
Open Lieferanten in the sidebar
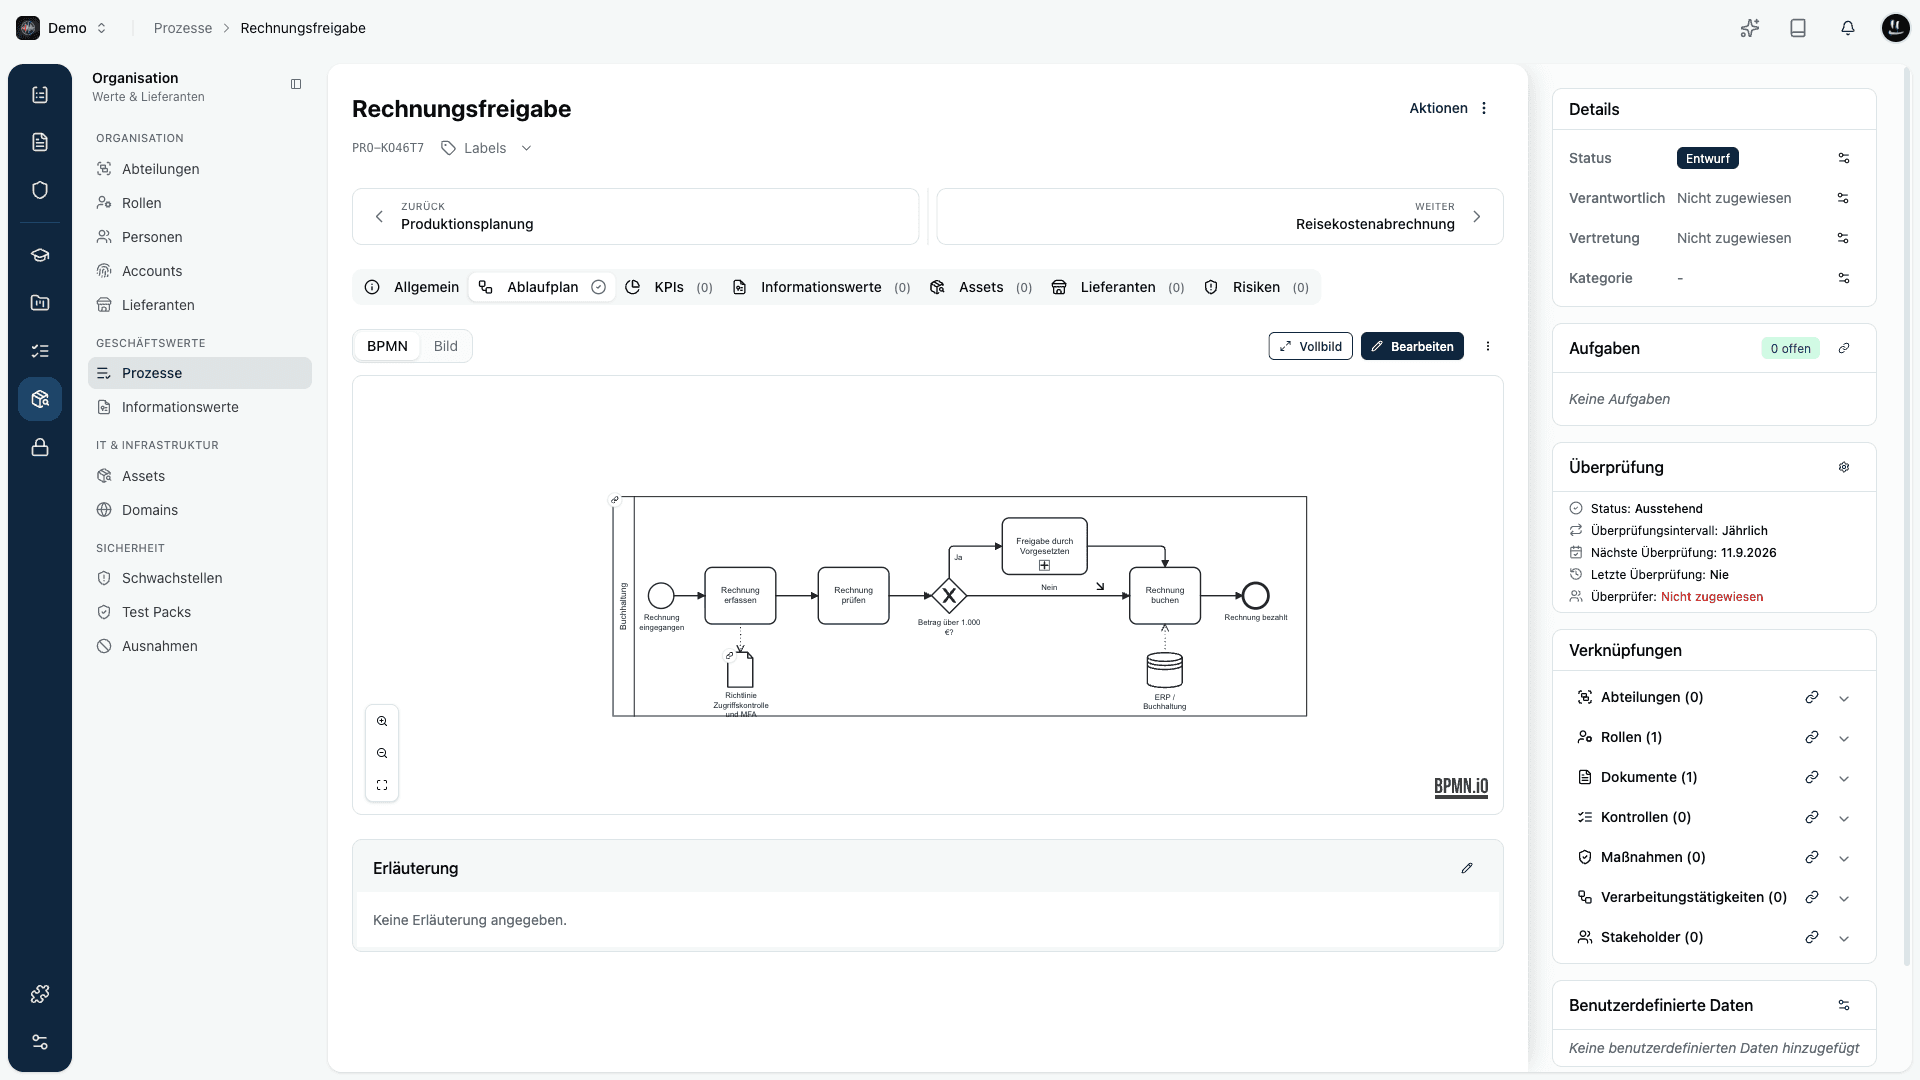[x=200, y=305]
